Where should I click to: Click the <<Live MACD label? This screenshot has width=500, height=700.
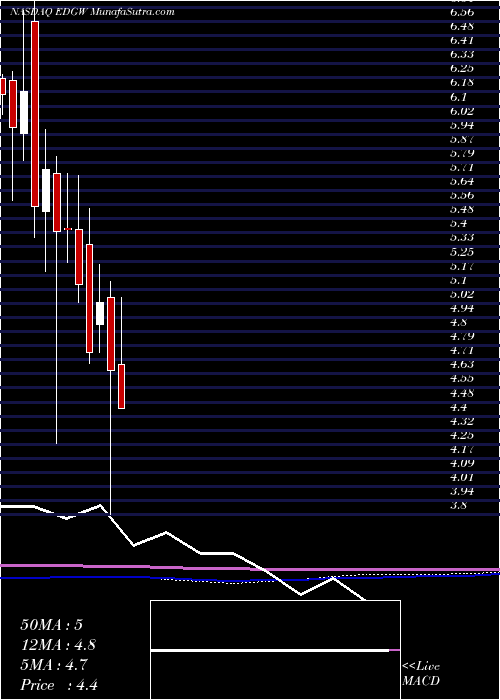(421, 673)
